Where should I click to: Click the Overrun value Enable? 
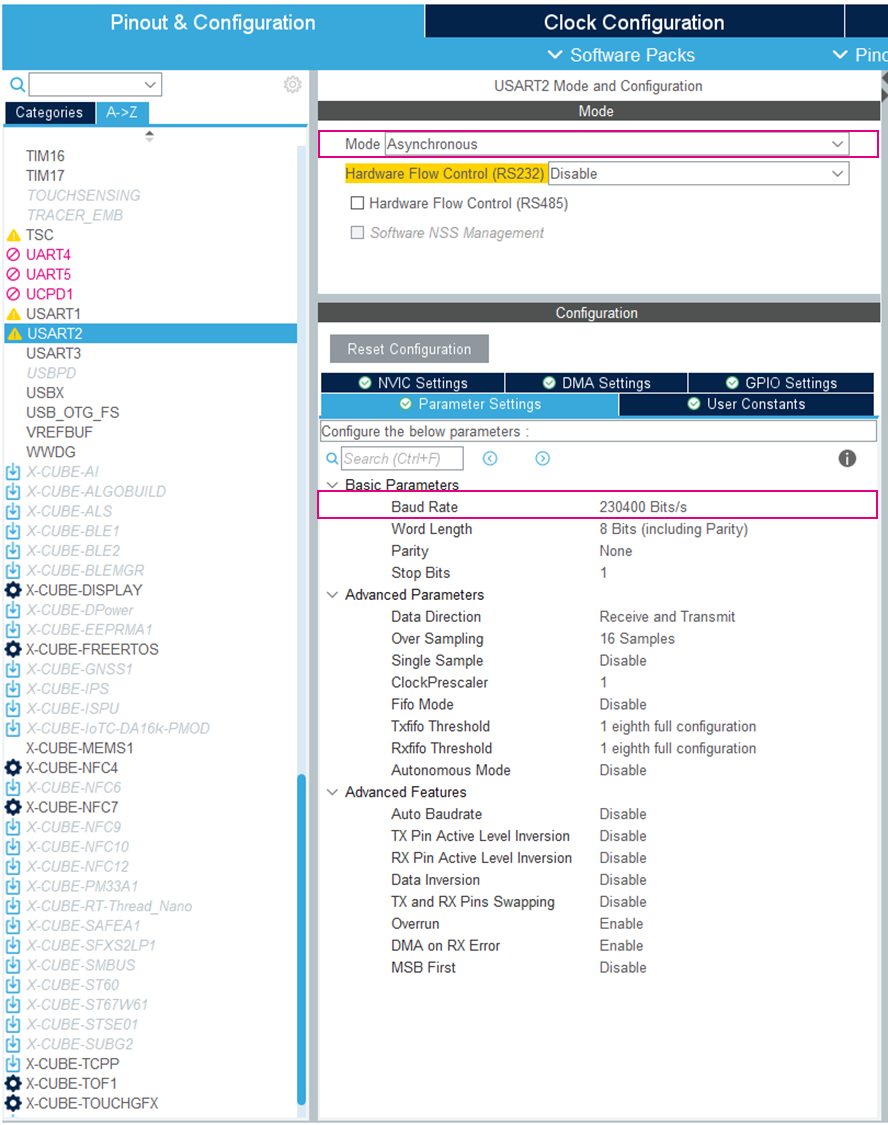[x=621, y=924]
